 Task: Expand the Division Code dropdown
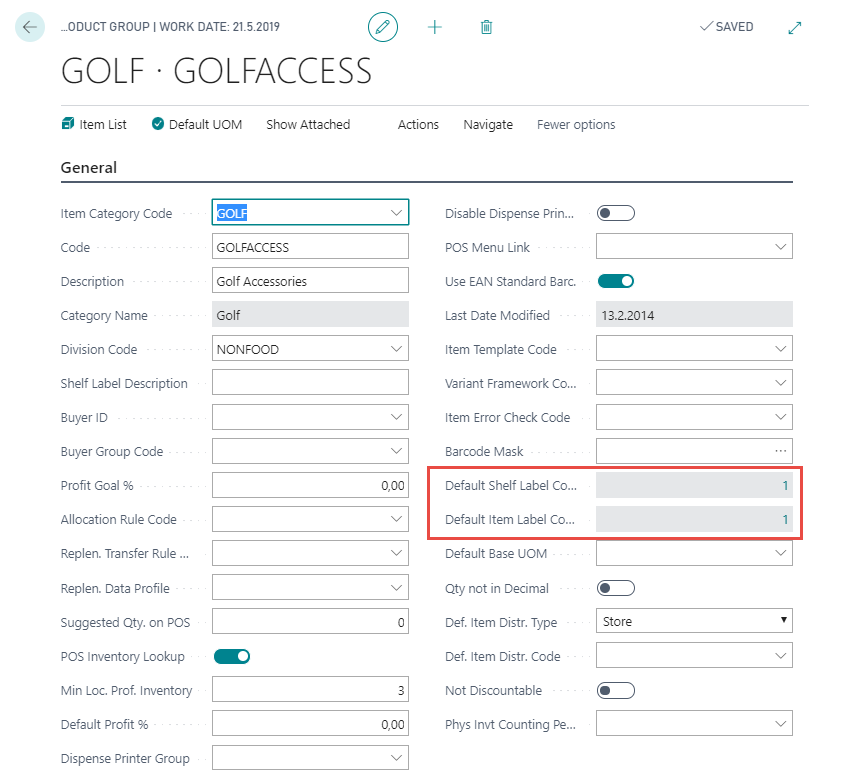[397, 349]
